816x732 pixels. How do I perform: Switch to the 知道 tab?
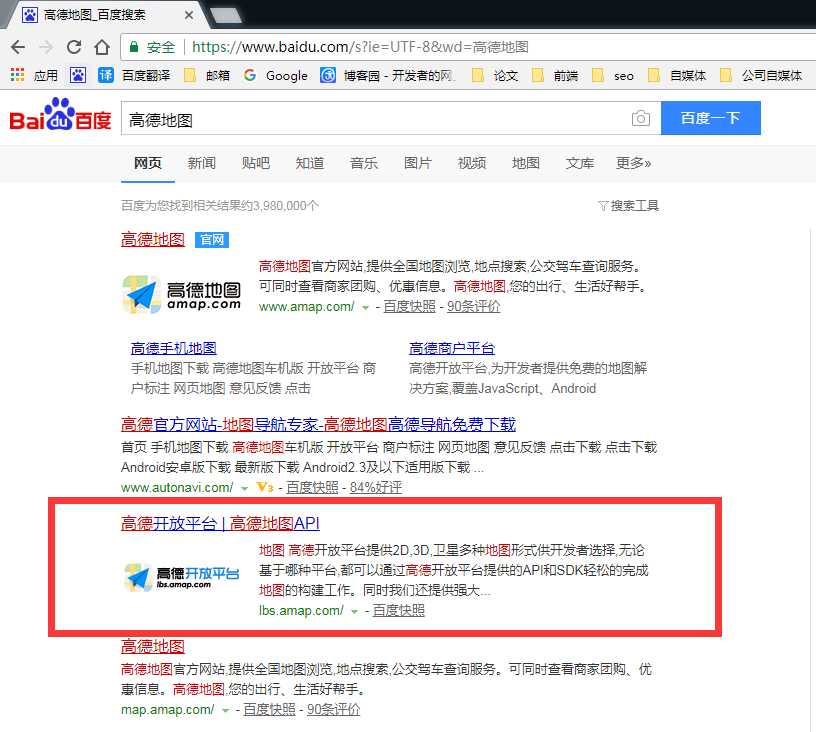pyautogui.click(x=310, y=163)
